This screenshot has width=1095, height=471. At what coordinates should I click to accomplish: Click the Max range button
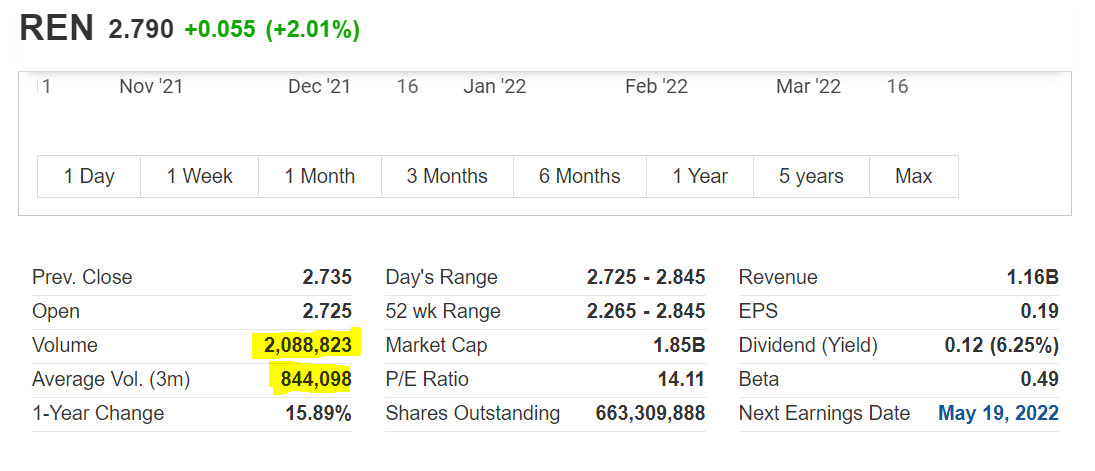[913, 177]
